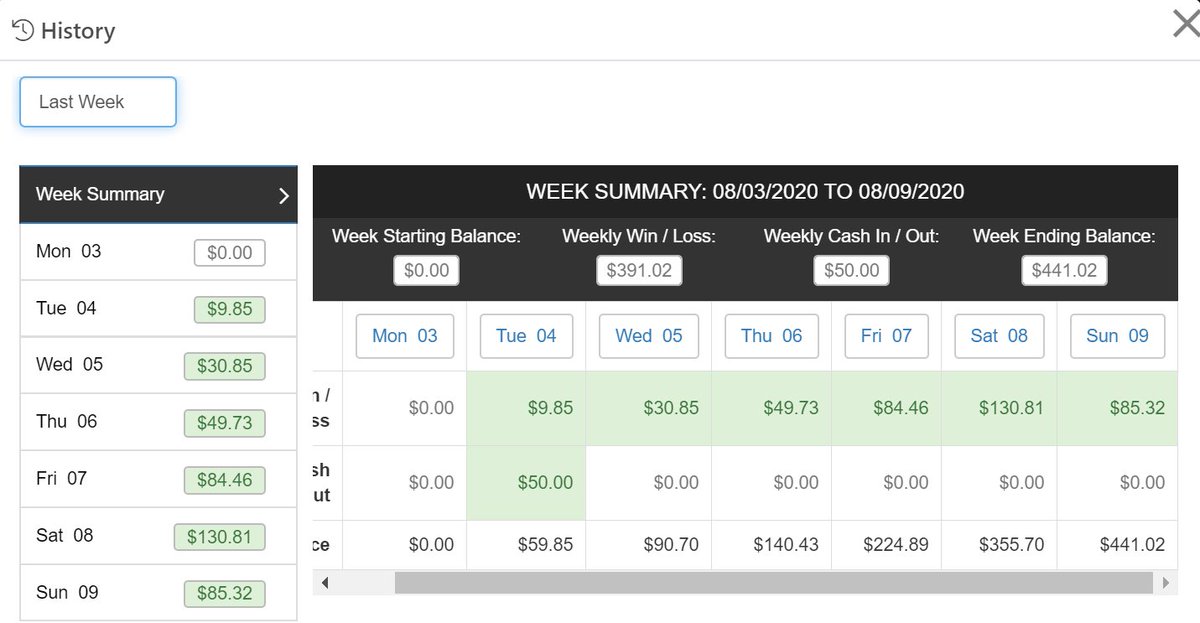This screenshot has width=1200, height=623.
Task: Click the $90.70 balance cell
Action: pos(649,545)
